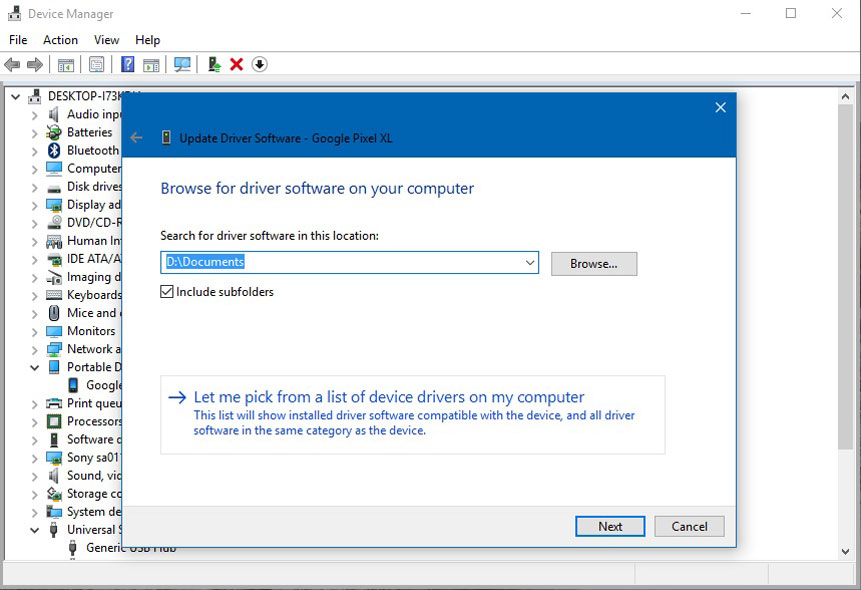The image size is (861, 590).
Task: Toggle the show/hide console tree toolbar icon
Action: pos(65,65)
